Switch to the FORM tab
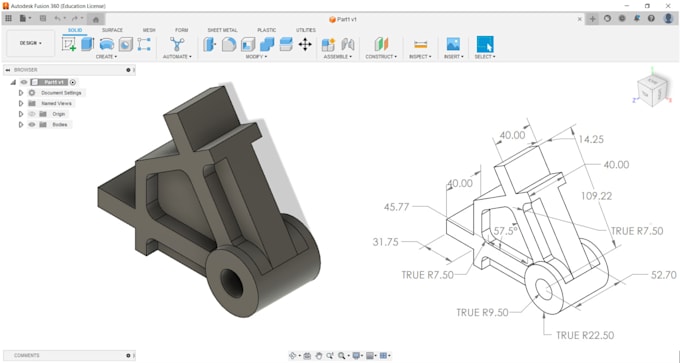680x363 pixels. (x=181, y=30)
